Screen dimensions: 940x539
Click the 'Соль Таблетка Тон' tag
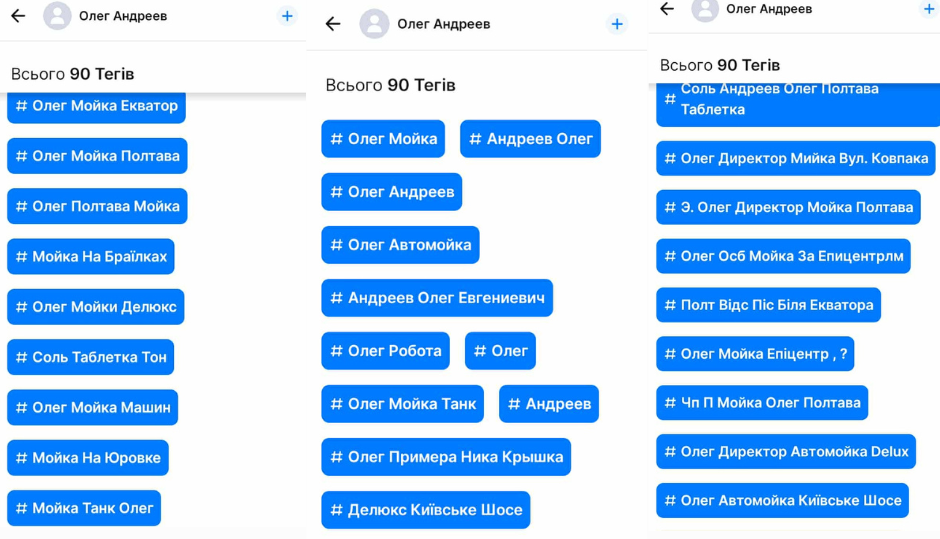click(91, 357)
